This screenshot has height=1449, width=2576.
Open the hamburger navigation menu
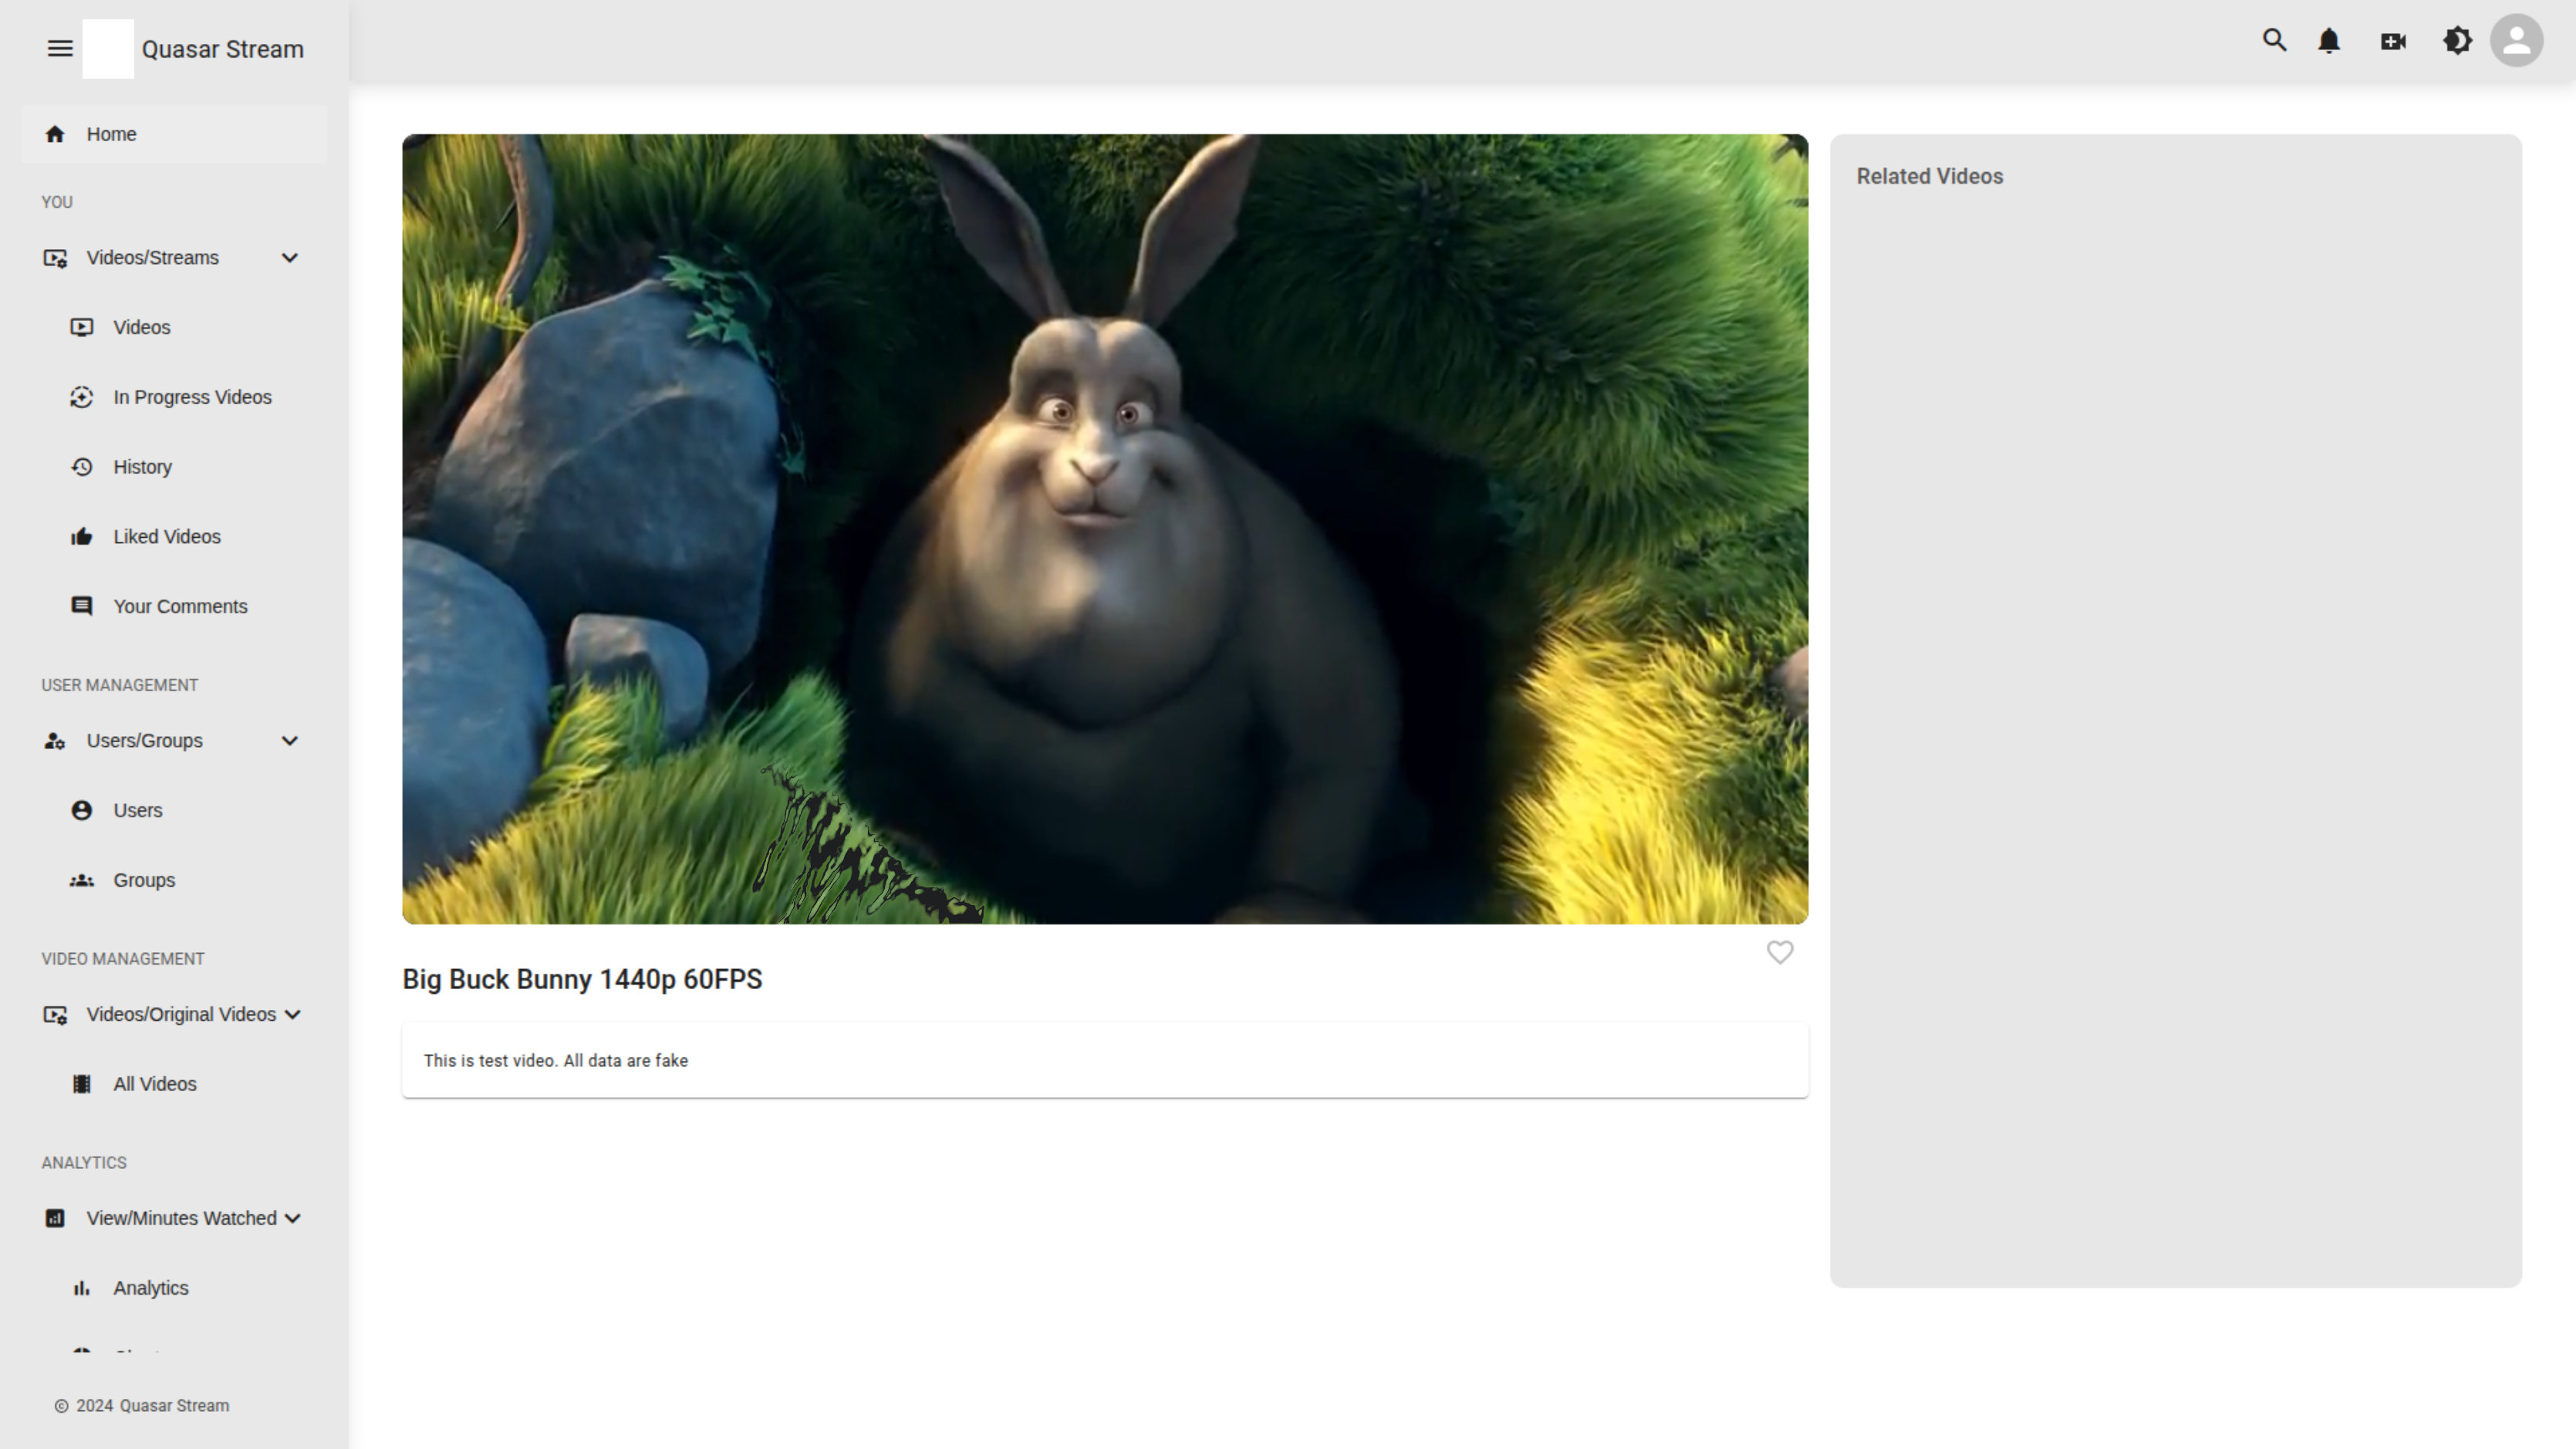click(x=60, y=48)
